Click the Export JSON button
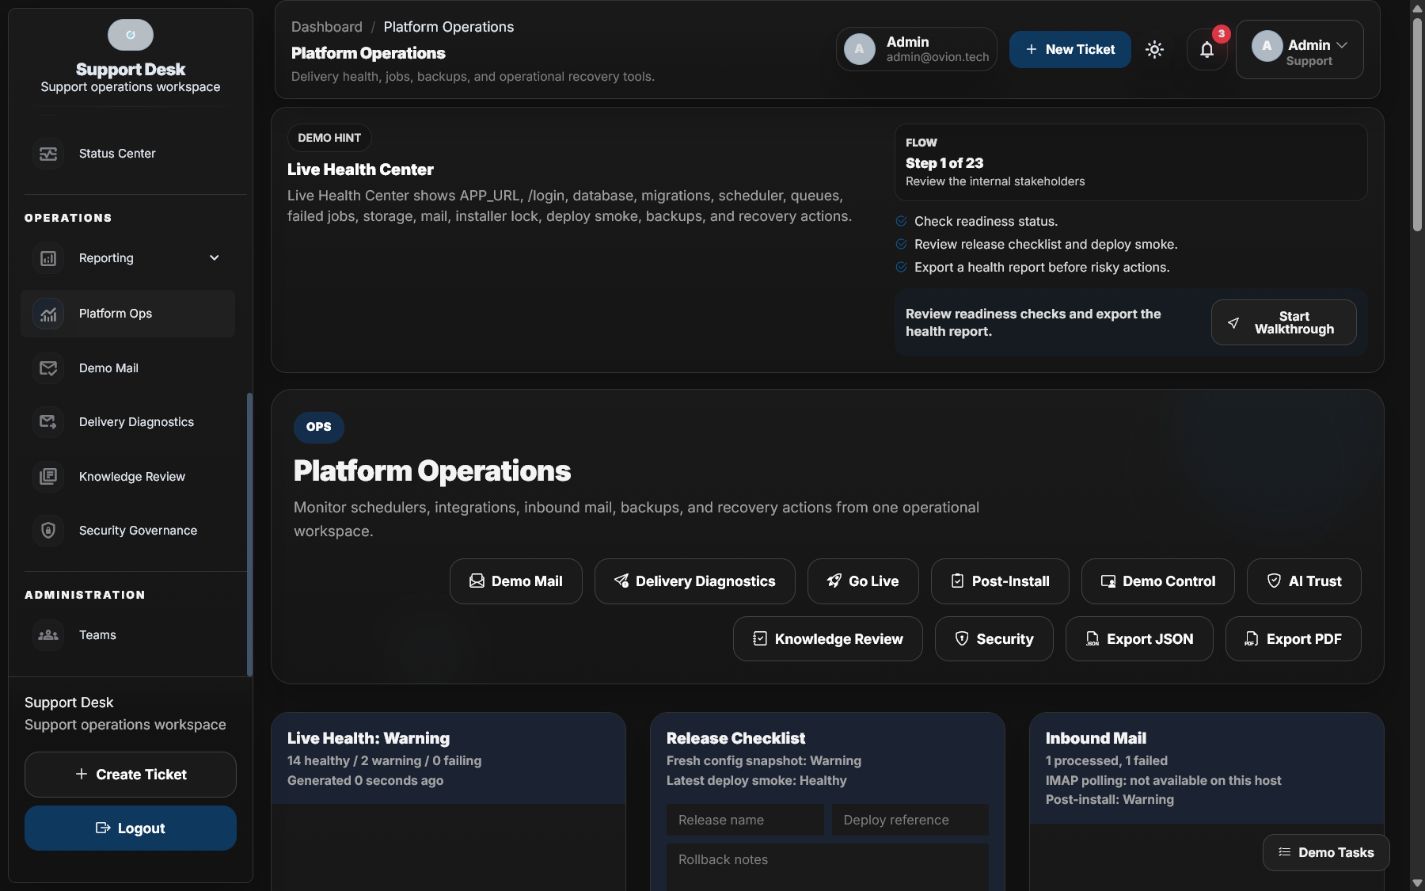The image size is (1425, 891). (1139, 639)
